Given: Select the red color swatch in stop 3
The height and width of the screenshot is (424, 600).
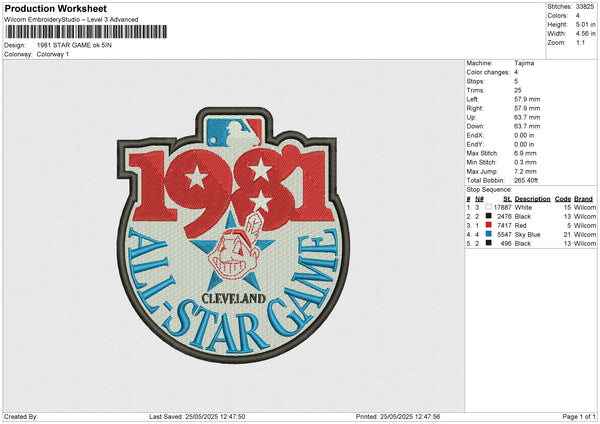Looking at the screenshot, I should [x=488, y=225].
